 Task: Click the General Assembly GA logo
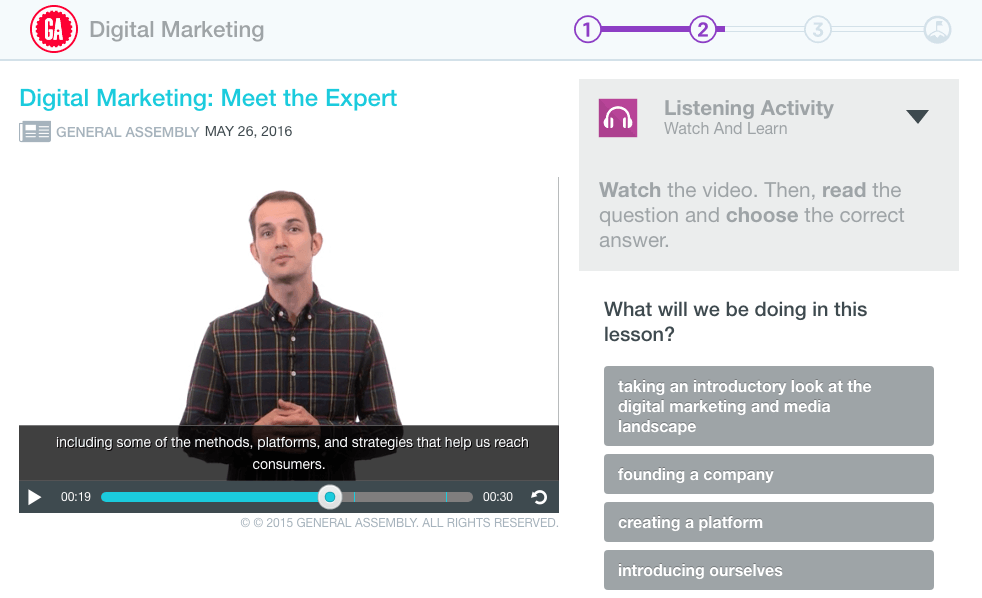(x=54, y=29)
